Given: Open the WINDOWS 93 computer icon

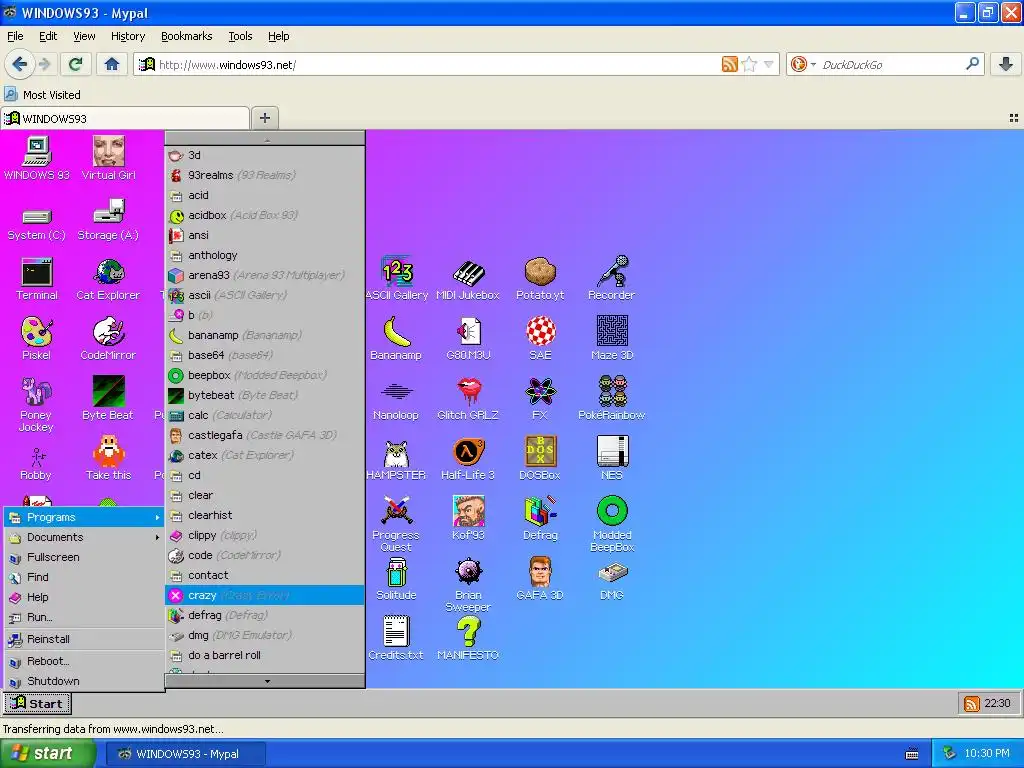Looking at the screenshot, I should coord(37,159).
